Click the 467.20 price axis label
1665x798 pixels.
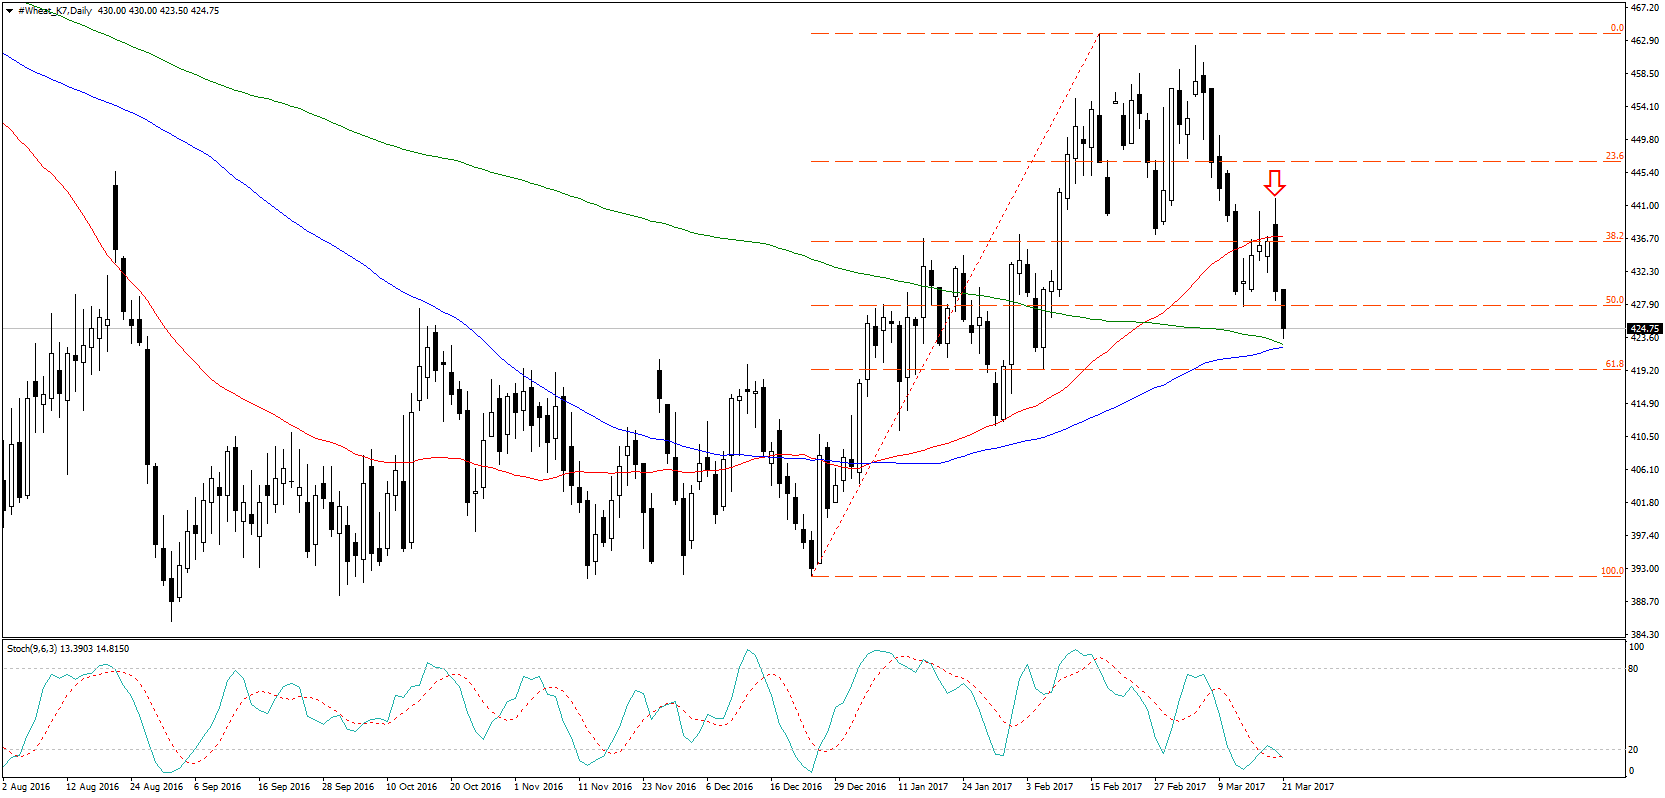1645,7
